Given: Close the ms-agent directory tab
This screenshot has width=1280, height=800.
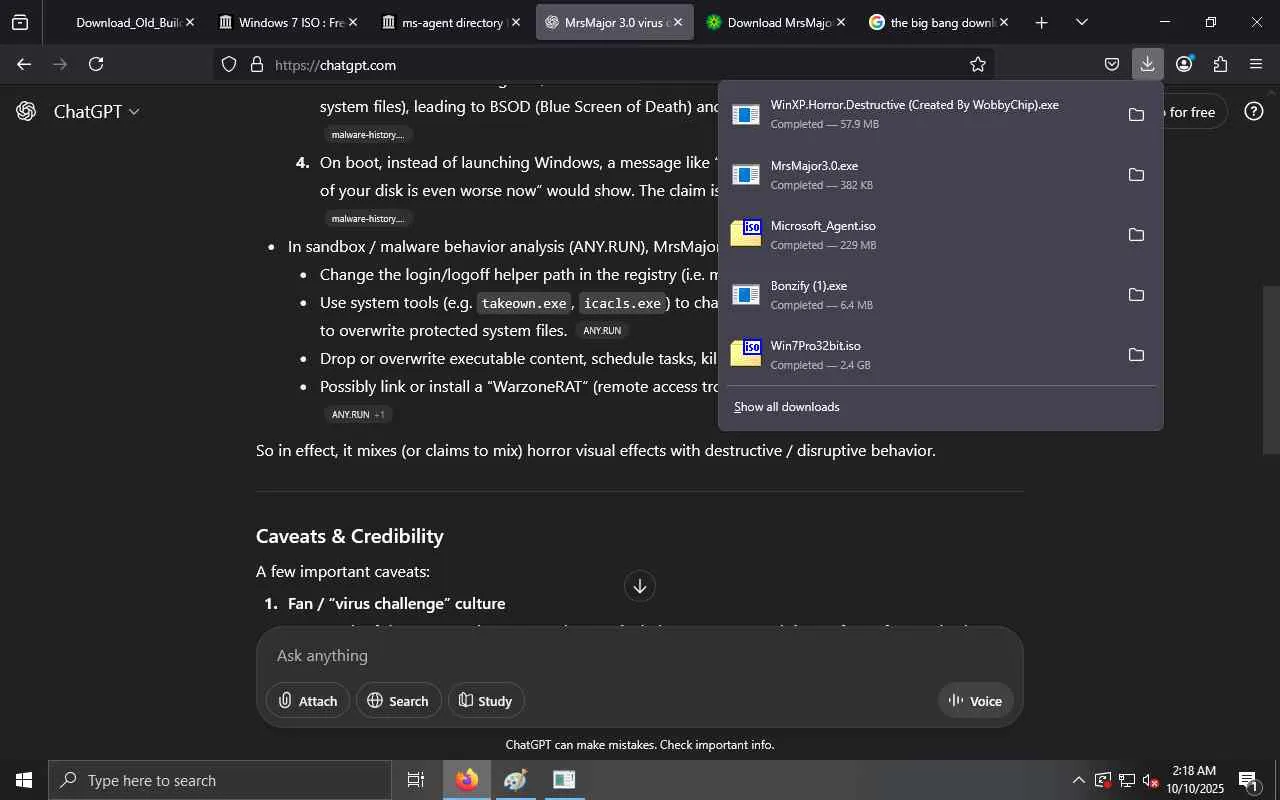Looking at the screenshot, I should tap(515, 22).
